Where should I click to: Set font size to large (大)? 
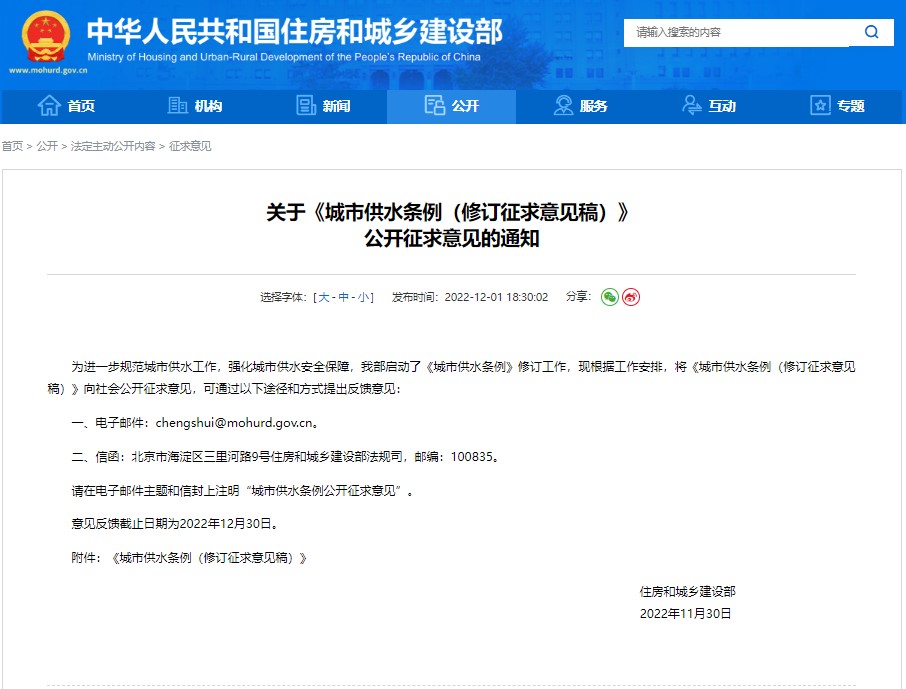click(324, 297)
